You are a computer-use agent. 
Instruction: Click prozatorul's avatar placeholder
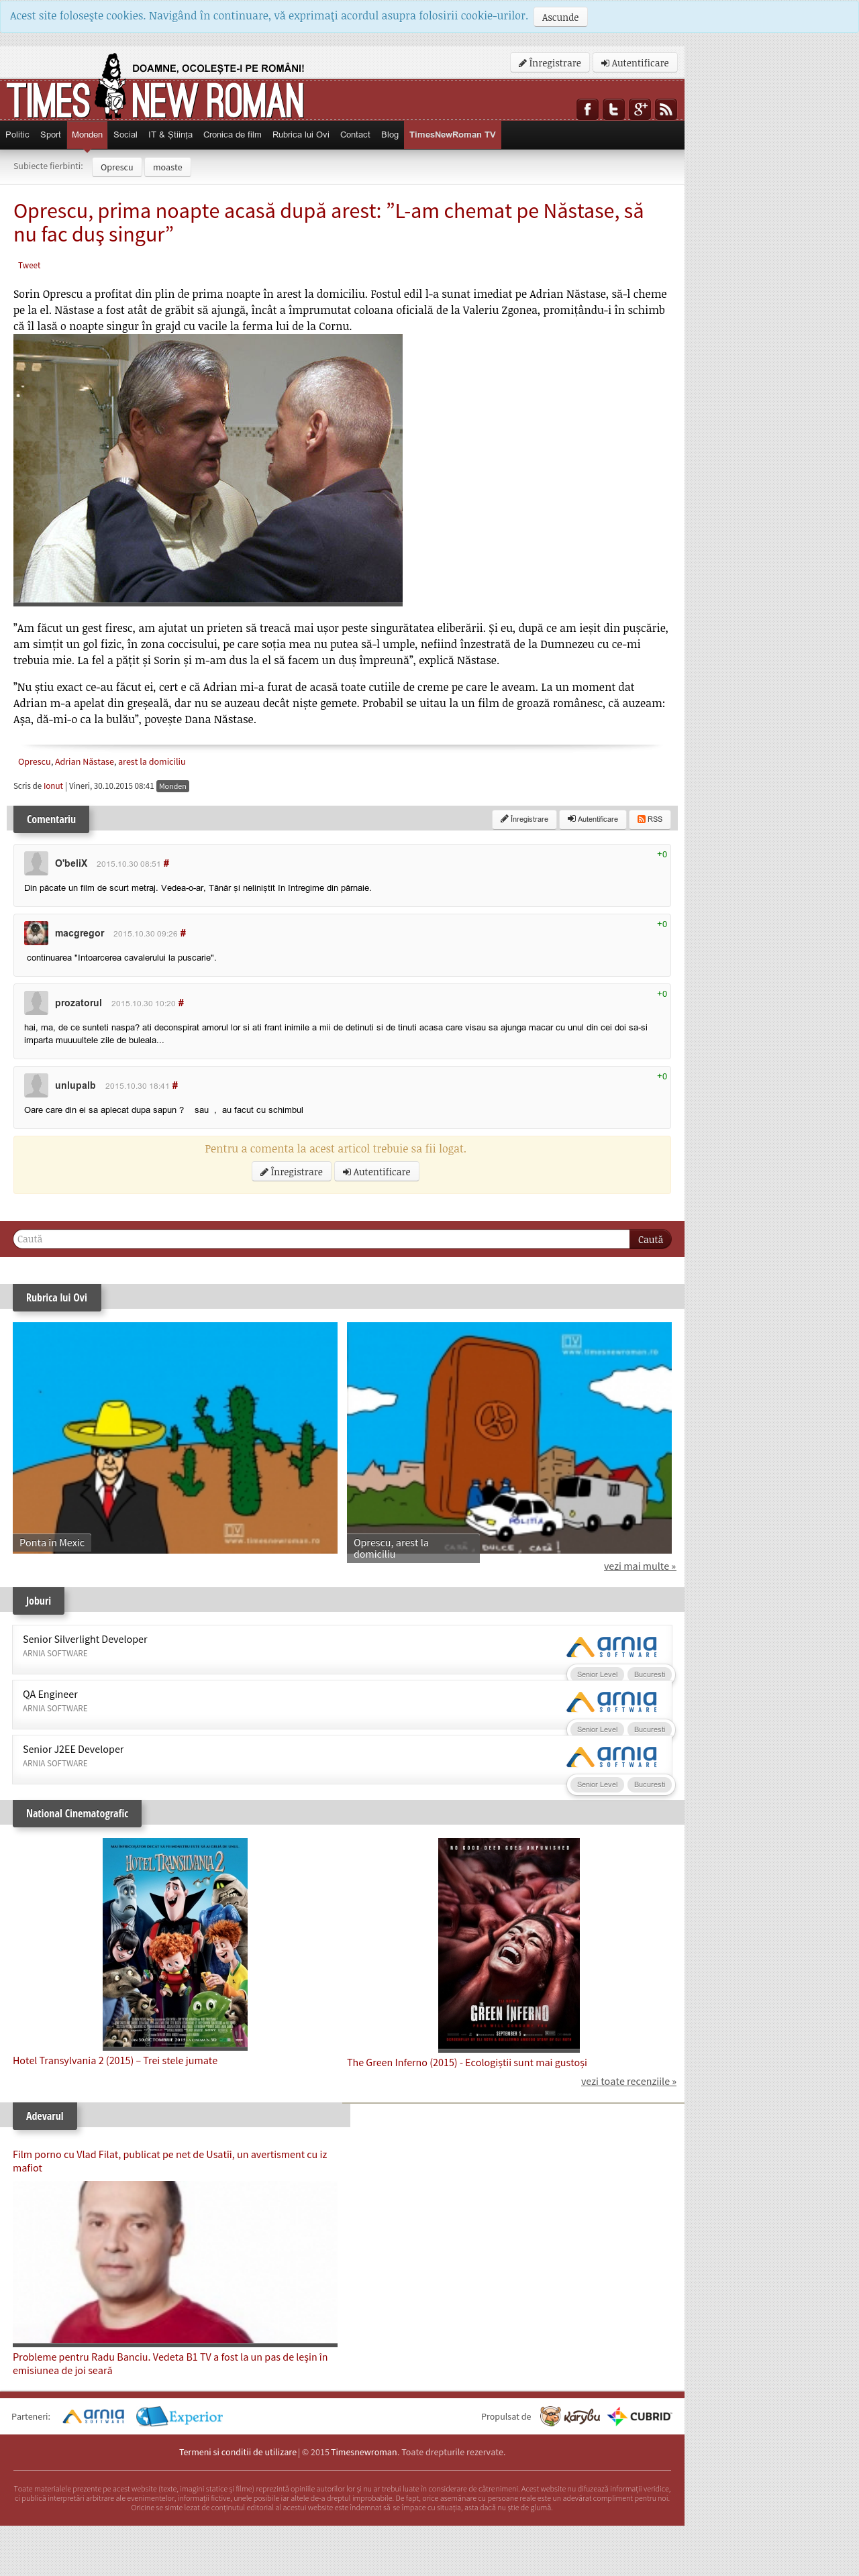(36, 1003)
